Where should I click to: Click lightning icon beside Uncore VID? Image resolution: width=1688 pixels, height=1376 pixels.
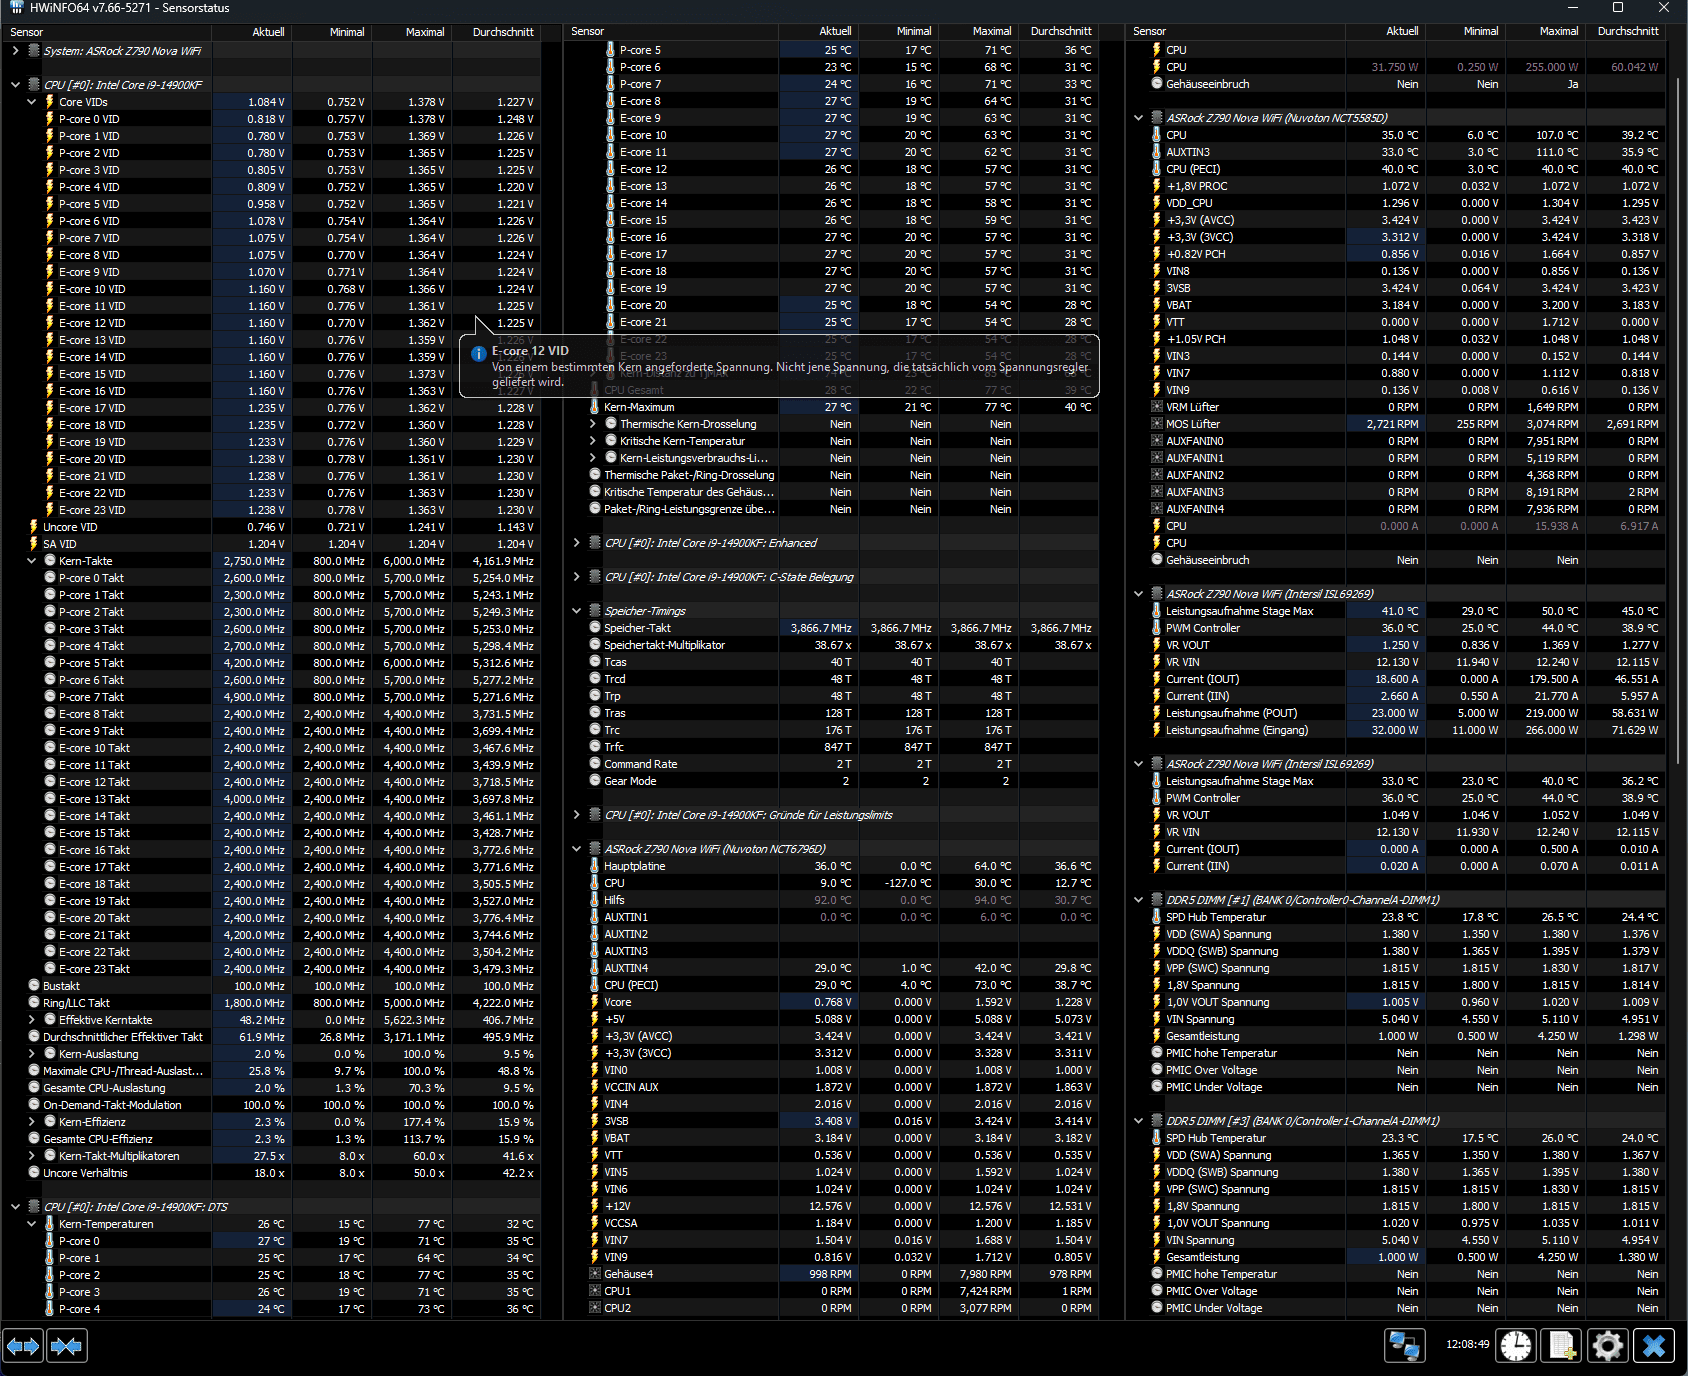pos(33,527)
